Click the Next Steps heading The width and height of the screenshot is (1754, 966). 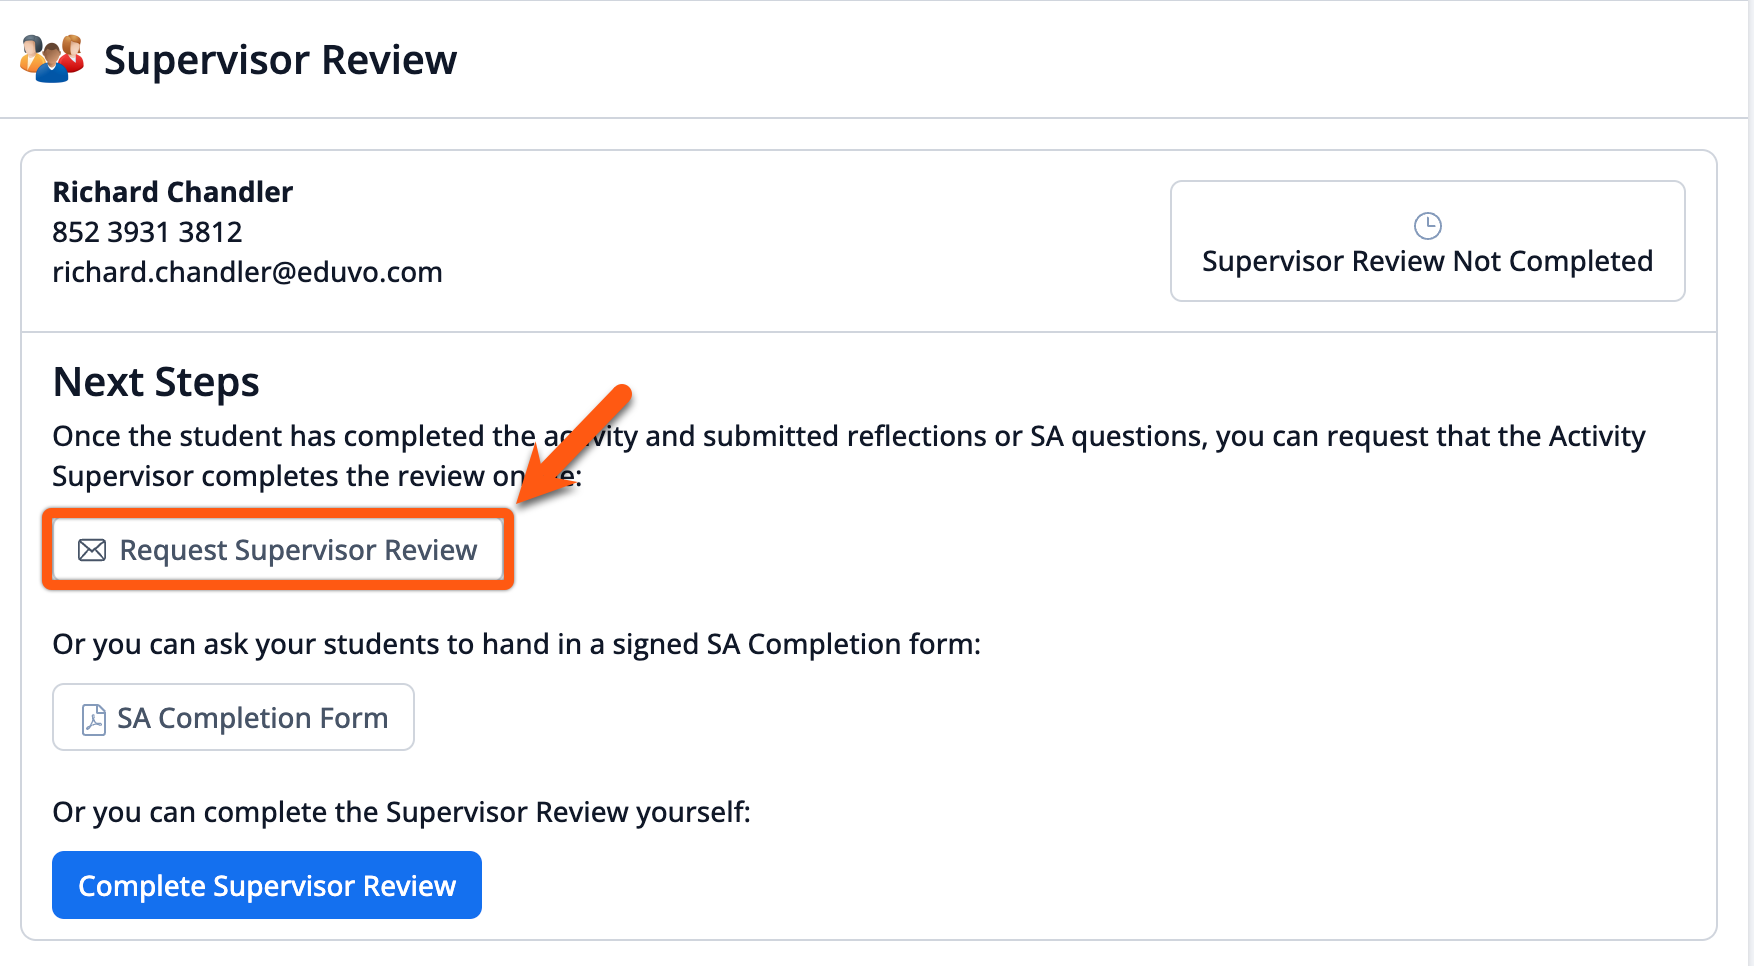point(156,382)
